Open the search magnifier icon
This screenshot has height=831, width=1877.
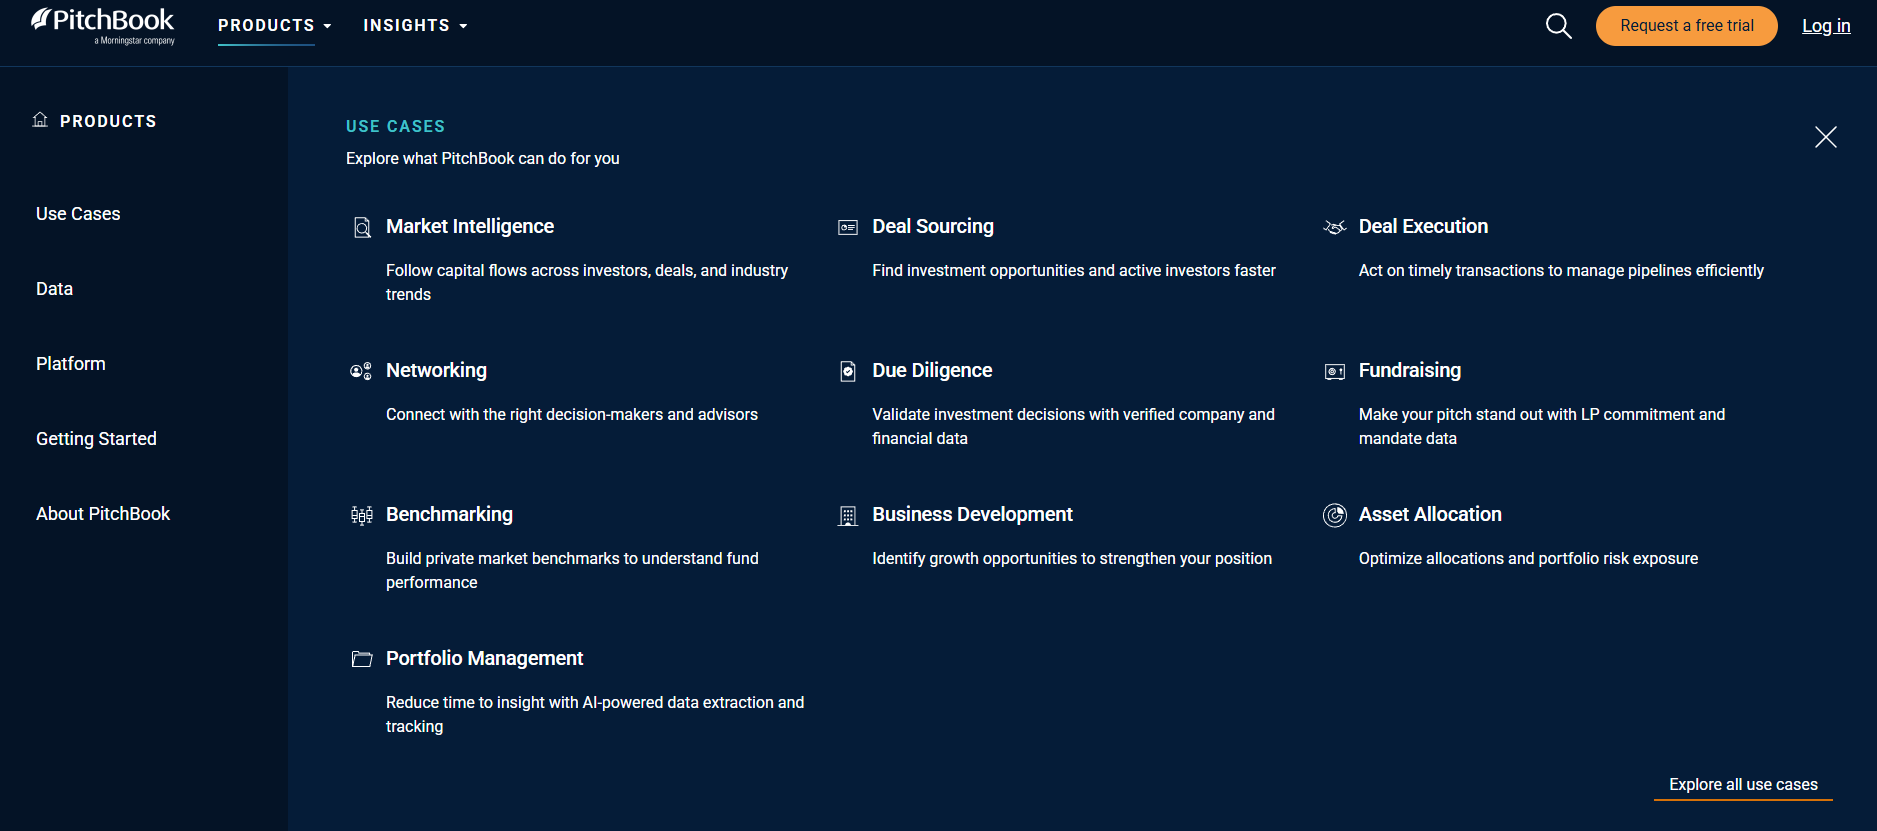pos(1558,26)
